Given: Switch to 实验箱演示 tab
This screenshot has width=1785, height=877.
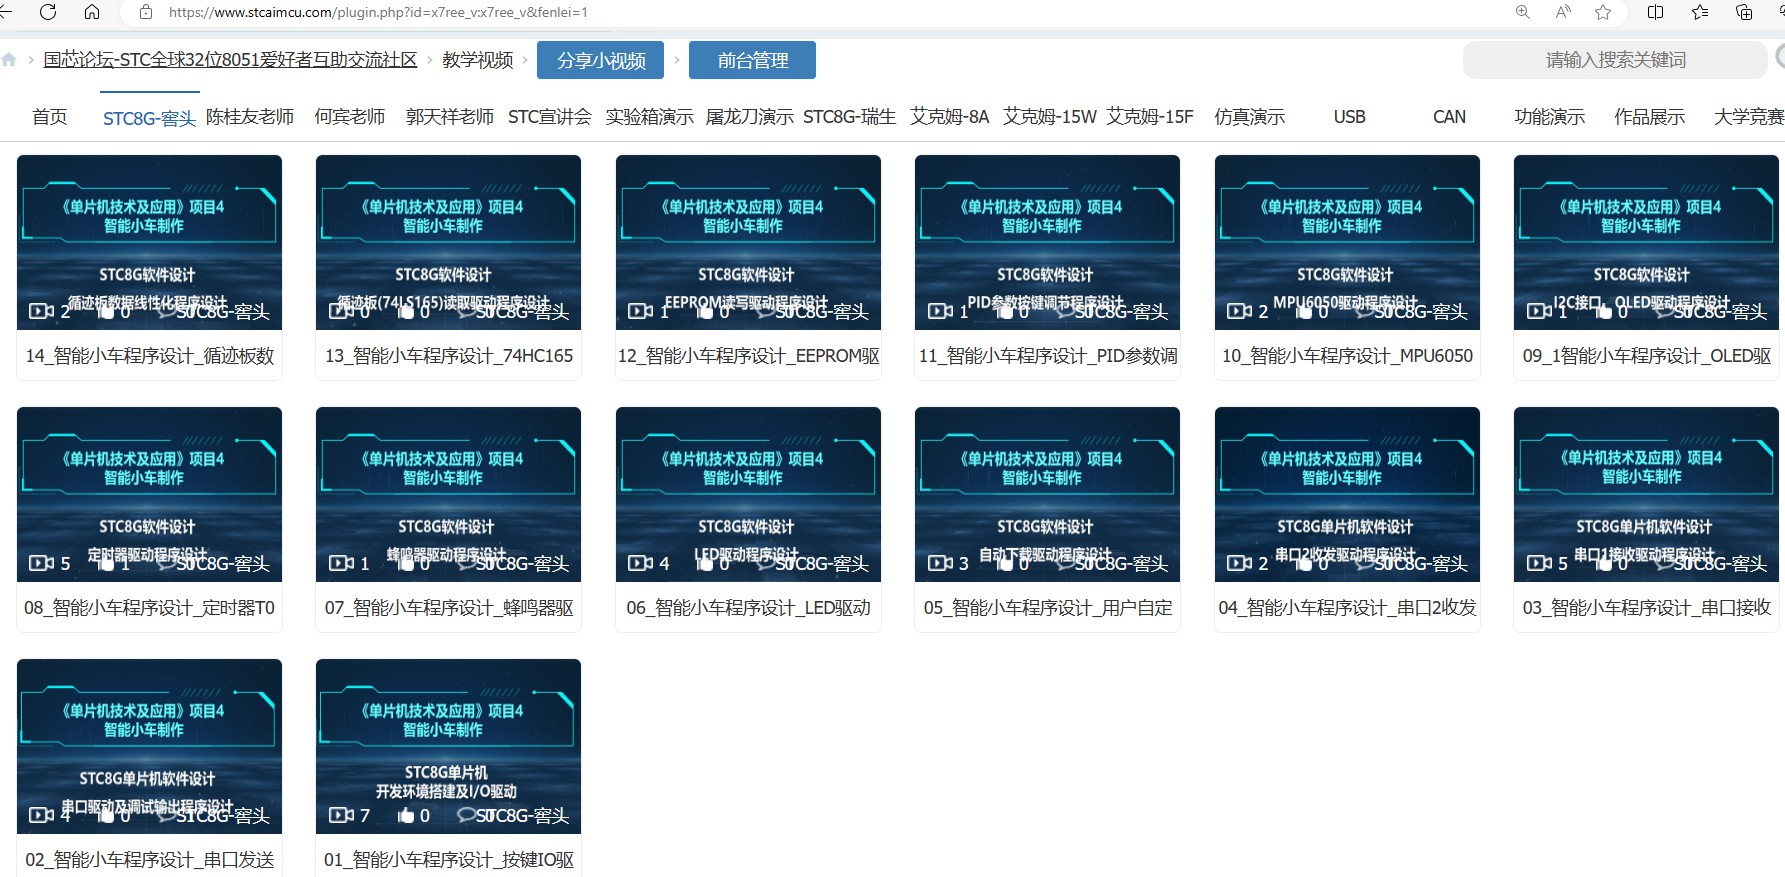Looking at the screenshot, I should click(x=650, y=117).
